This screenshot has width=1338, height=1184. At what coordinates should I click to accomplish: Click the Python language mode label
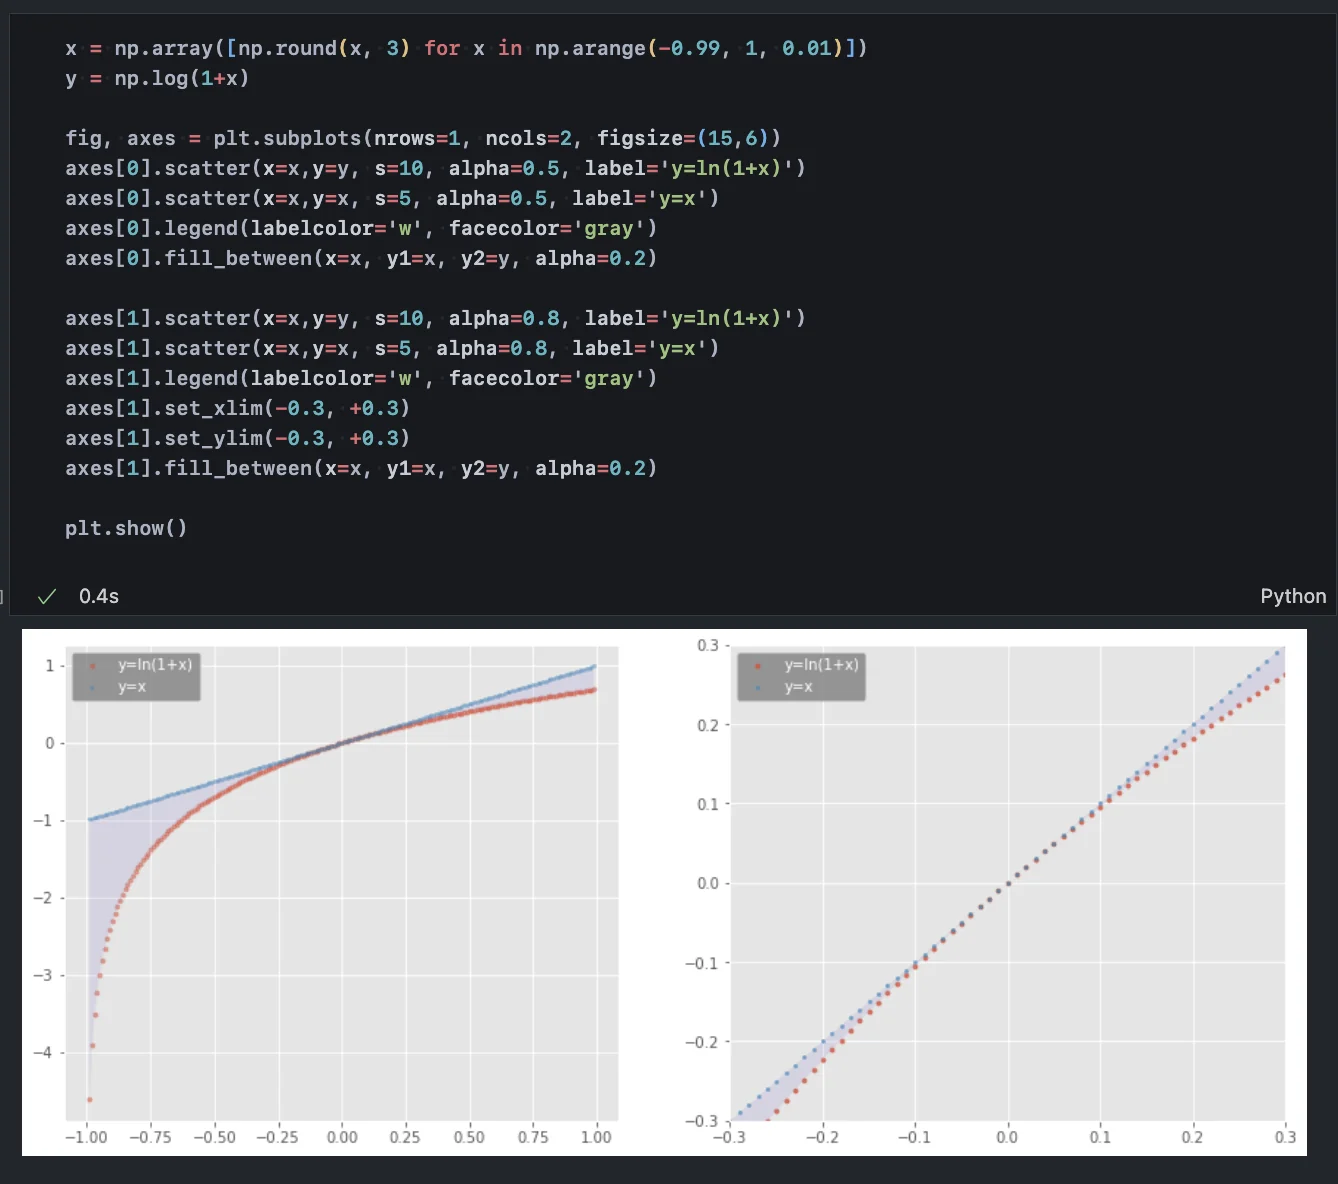point(1292,596)
